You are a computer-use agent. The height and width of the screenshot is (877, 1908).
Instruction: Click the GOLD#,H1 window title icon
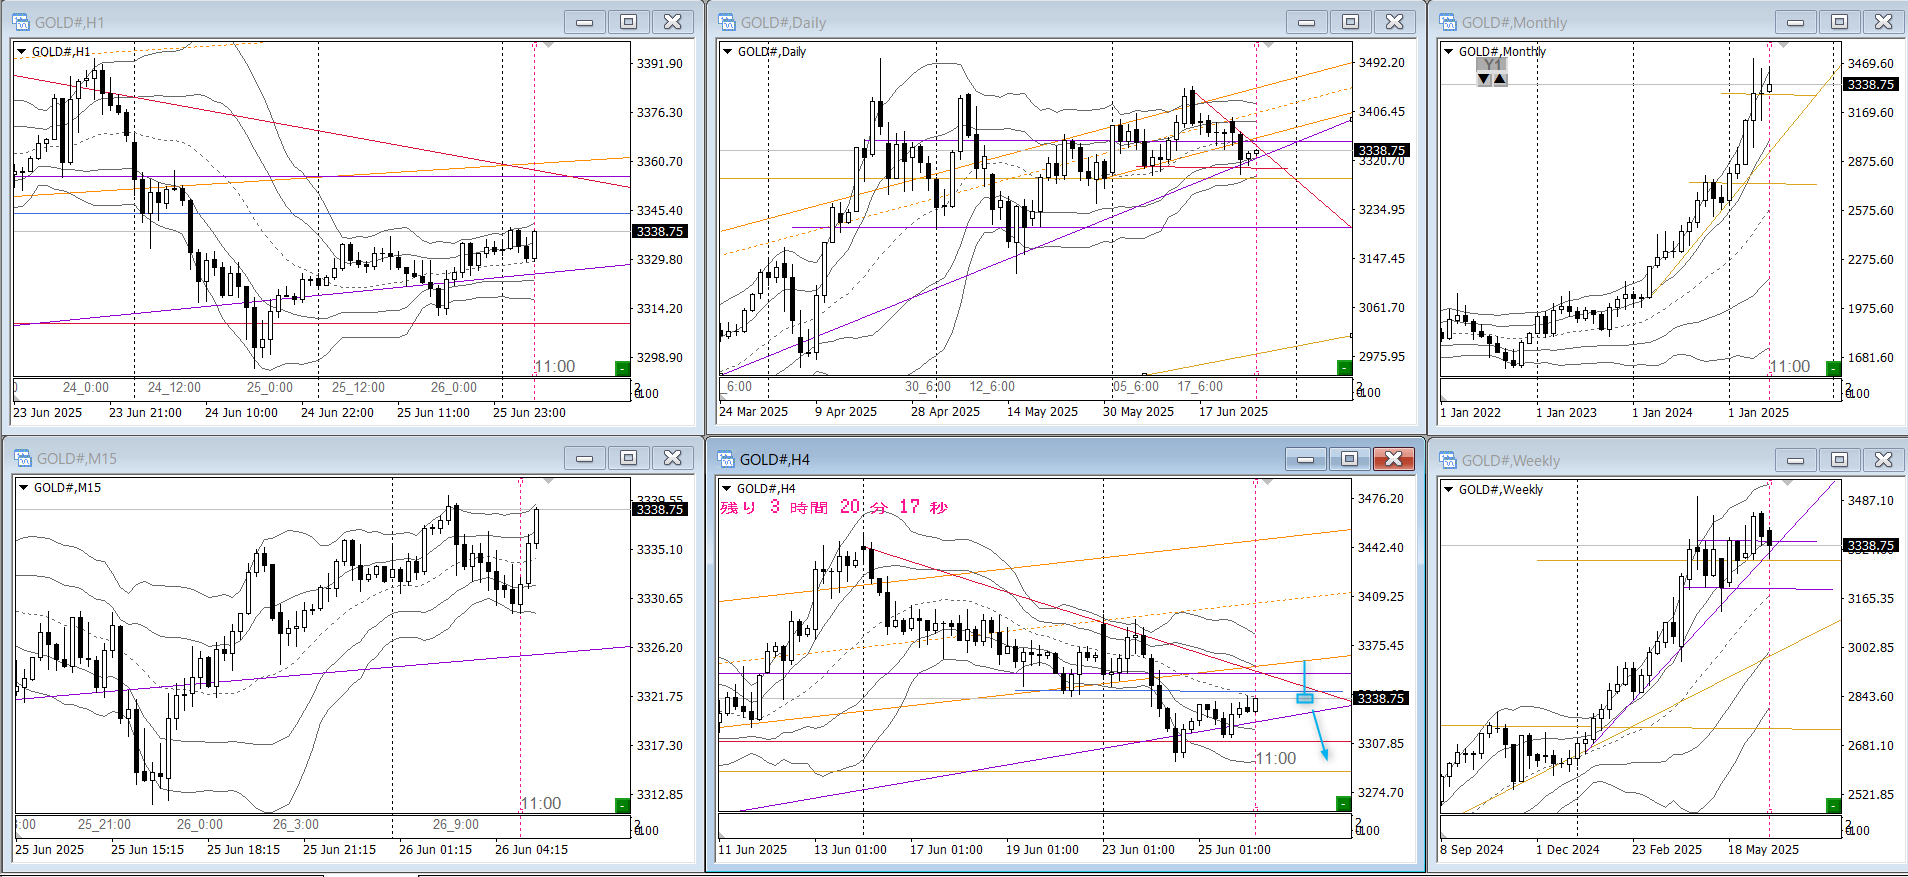pos(21,22)
